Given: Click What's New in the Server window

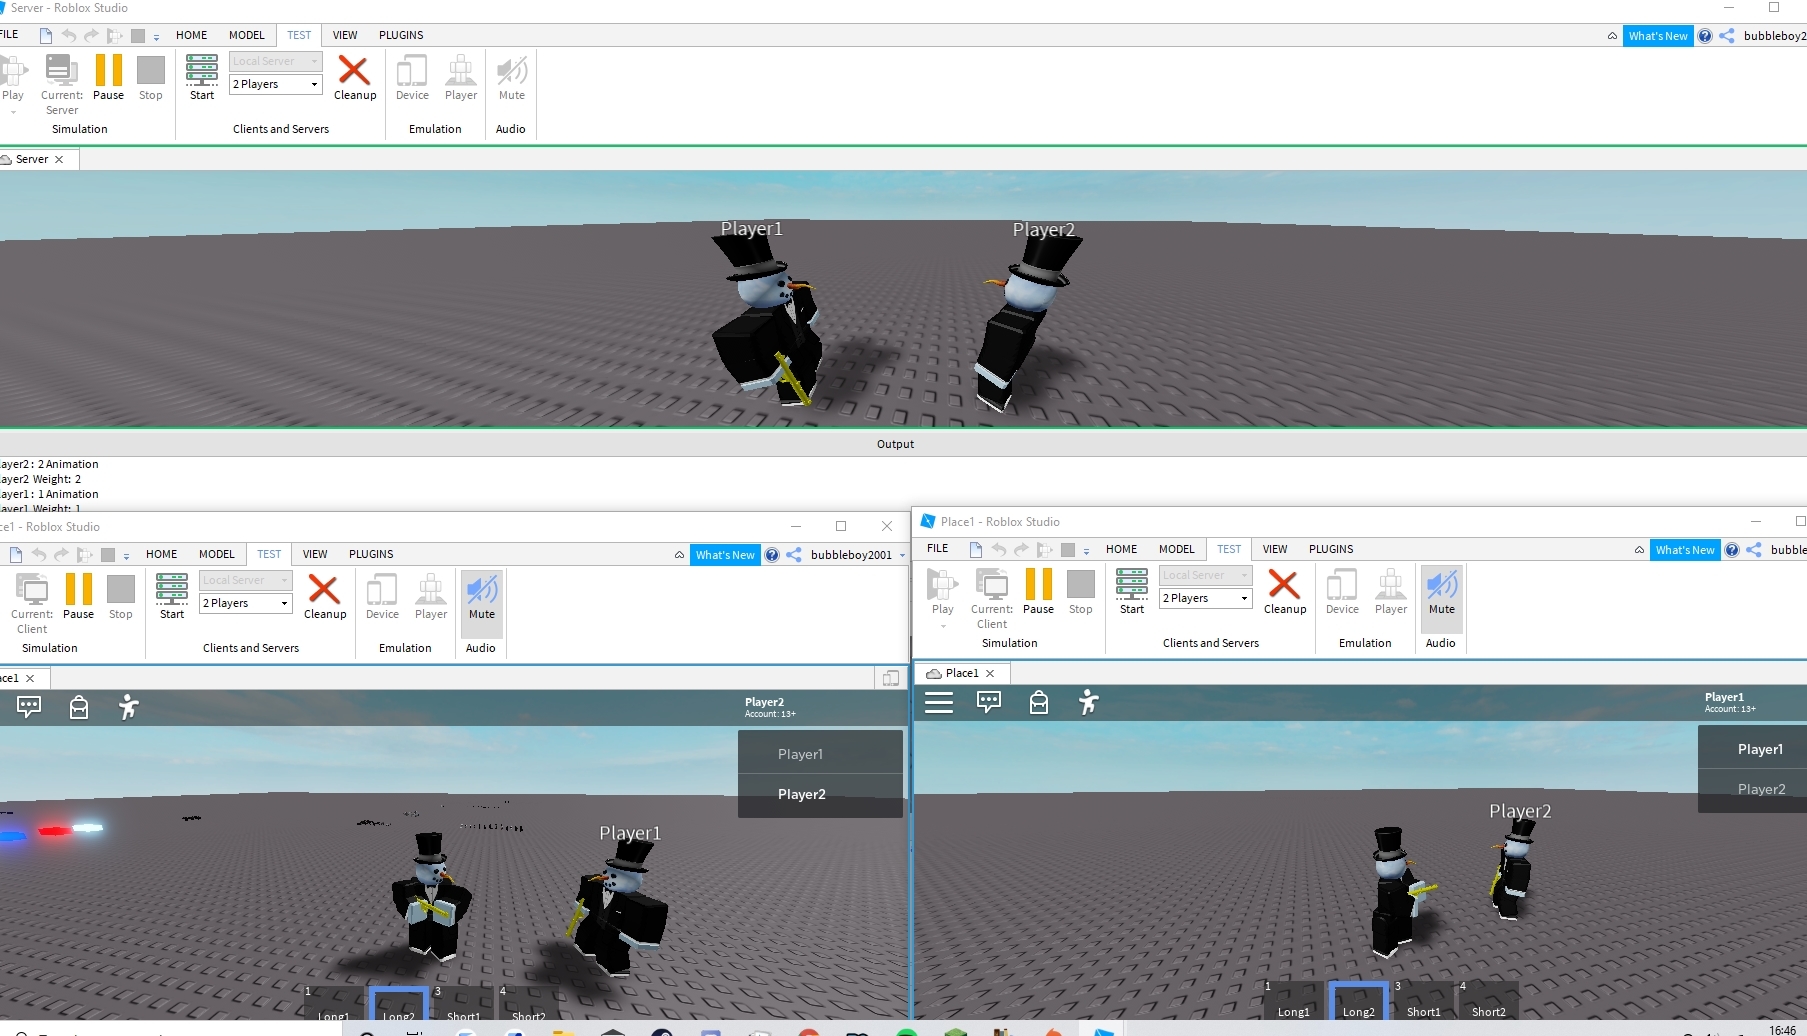Looking at the screenshot, I should pos(1658,36).
